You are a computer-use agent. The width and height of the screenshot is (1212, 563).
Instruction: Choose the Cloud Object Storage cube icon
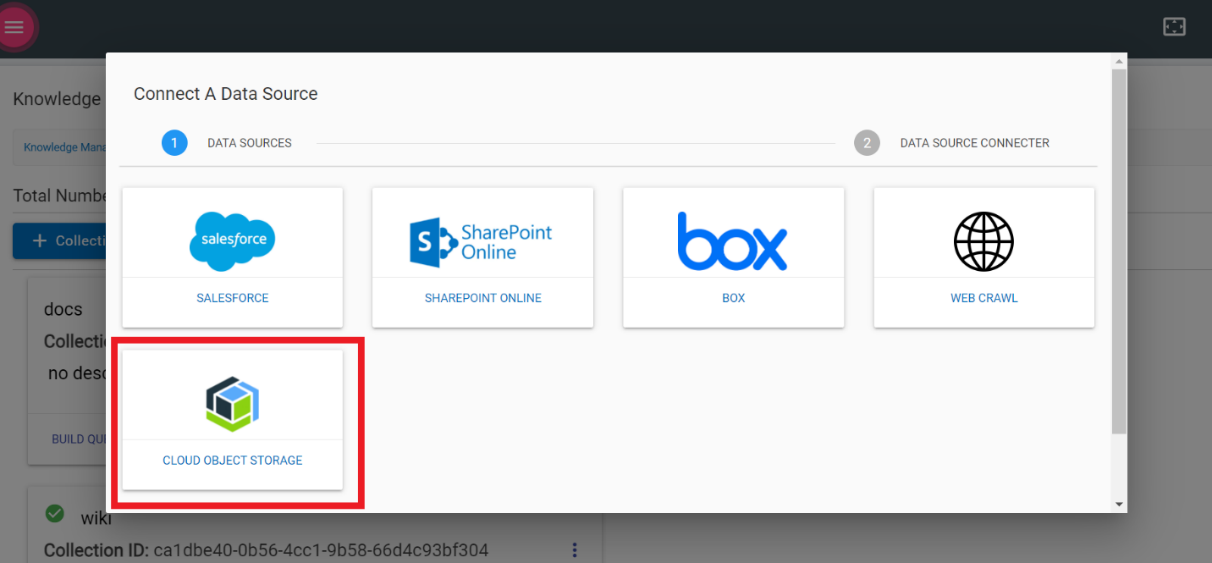(232, 403)
